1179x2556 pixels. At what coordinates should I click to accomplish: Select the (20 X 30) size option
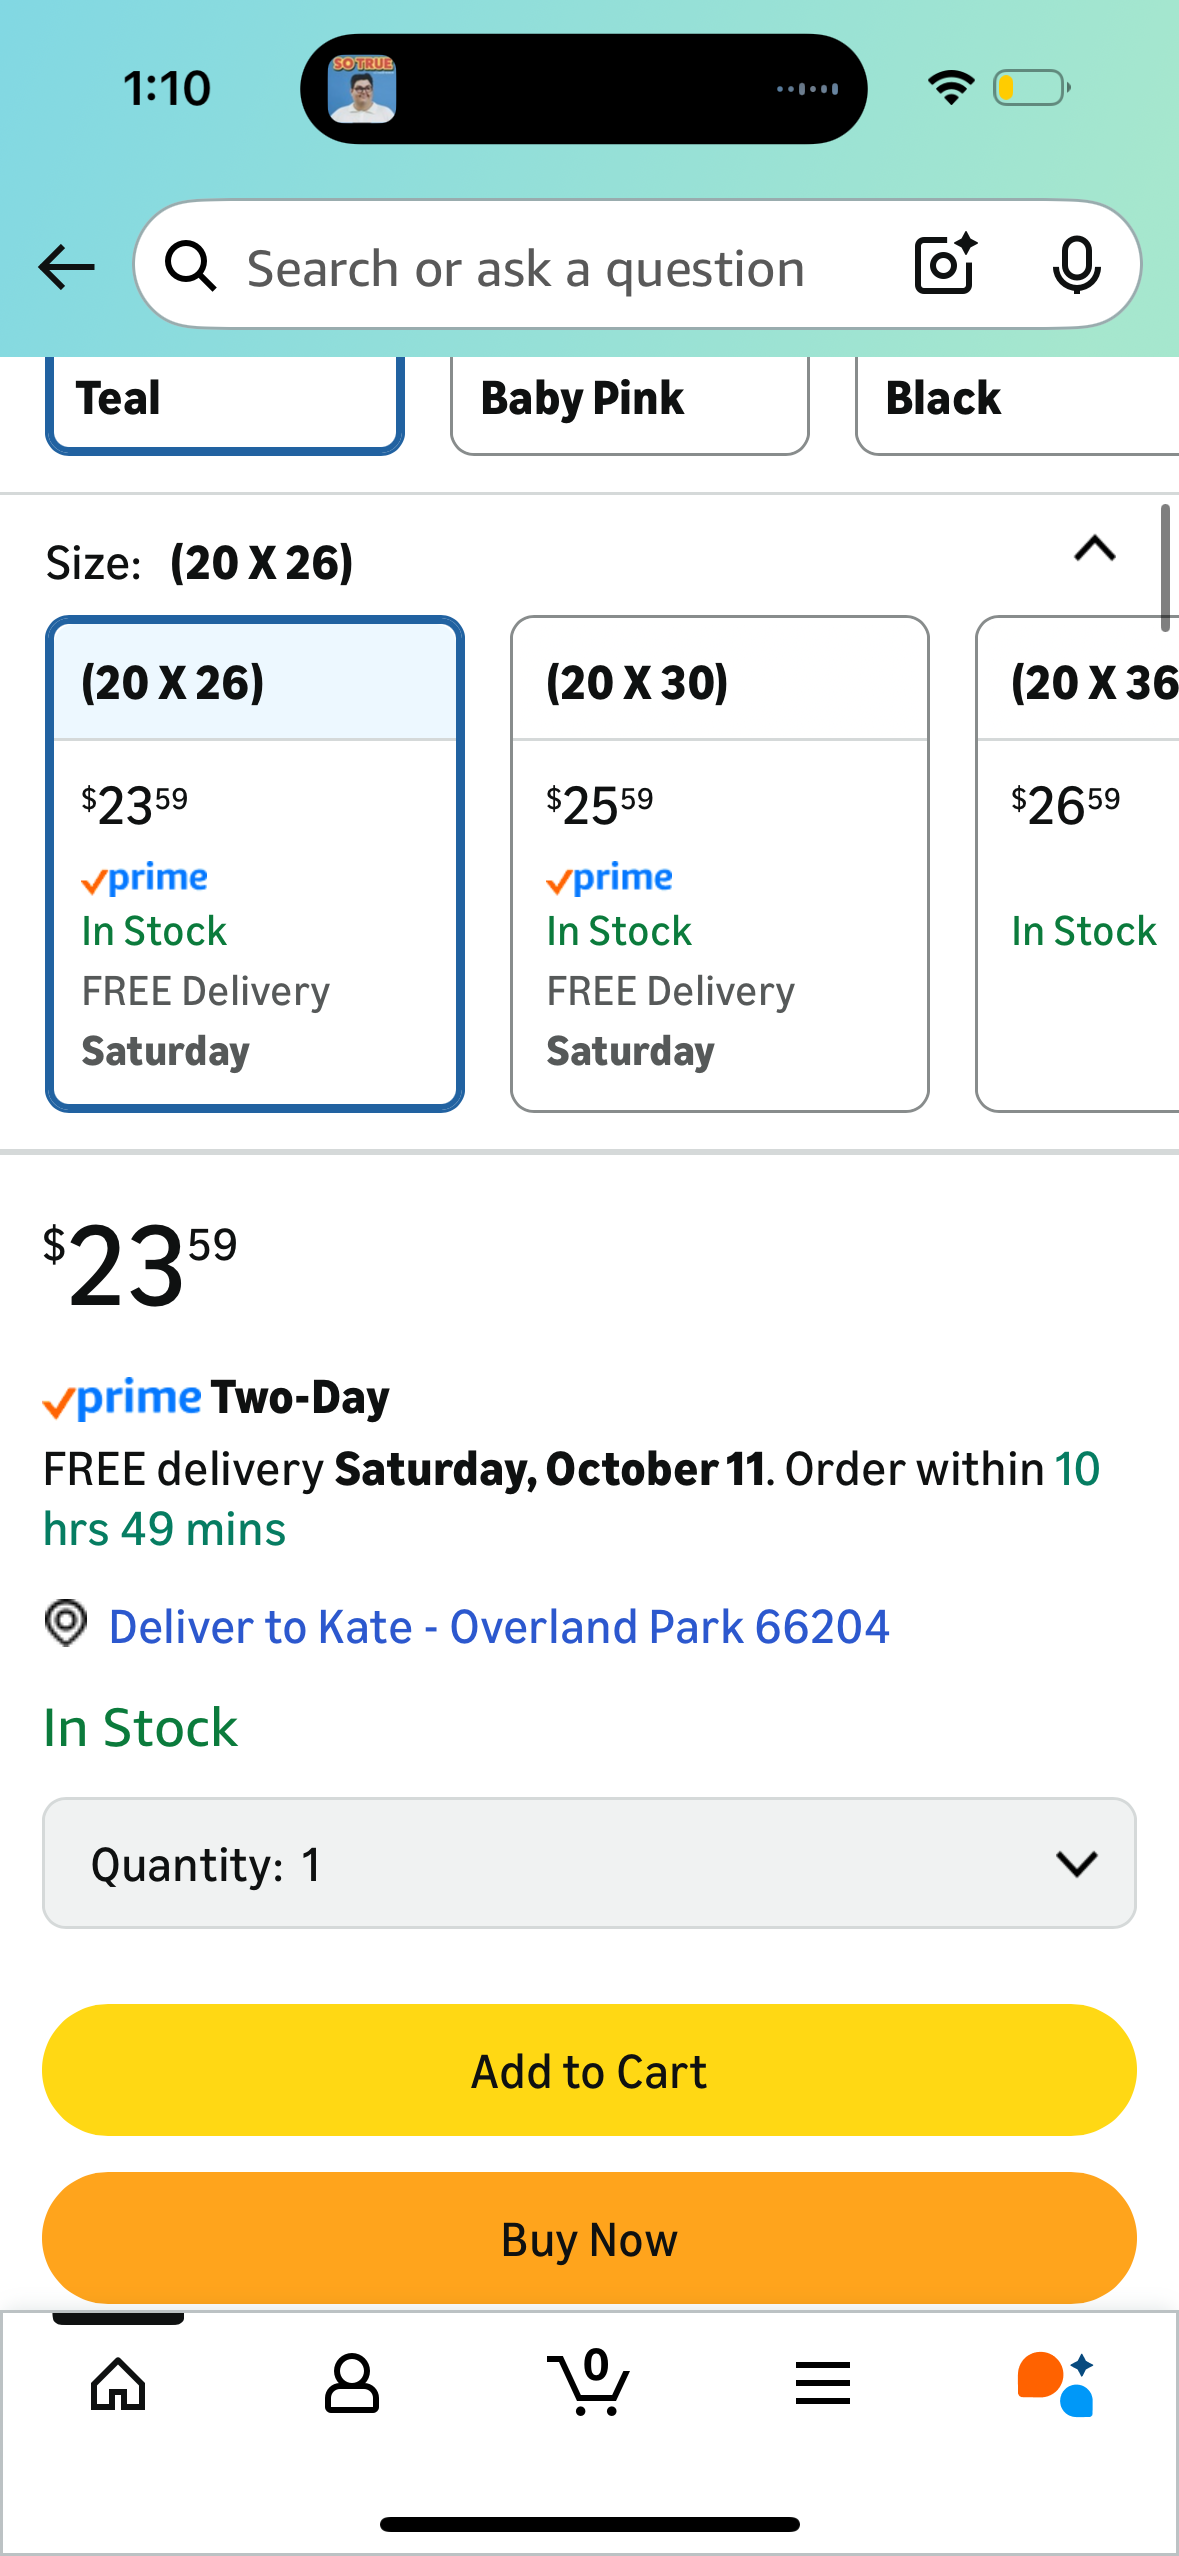point(719,863)
